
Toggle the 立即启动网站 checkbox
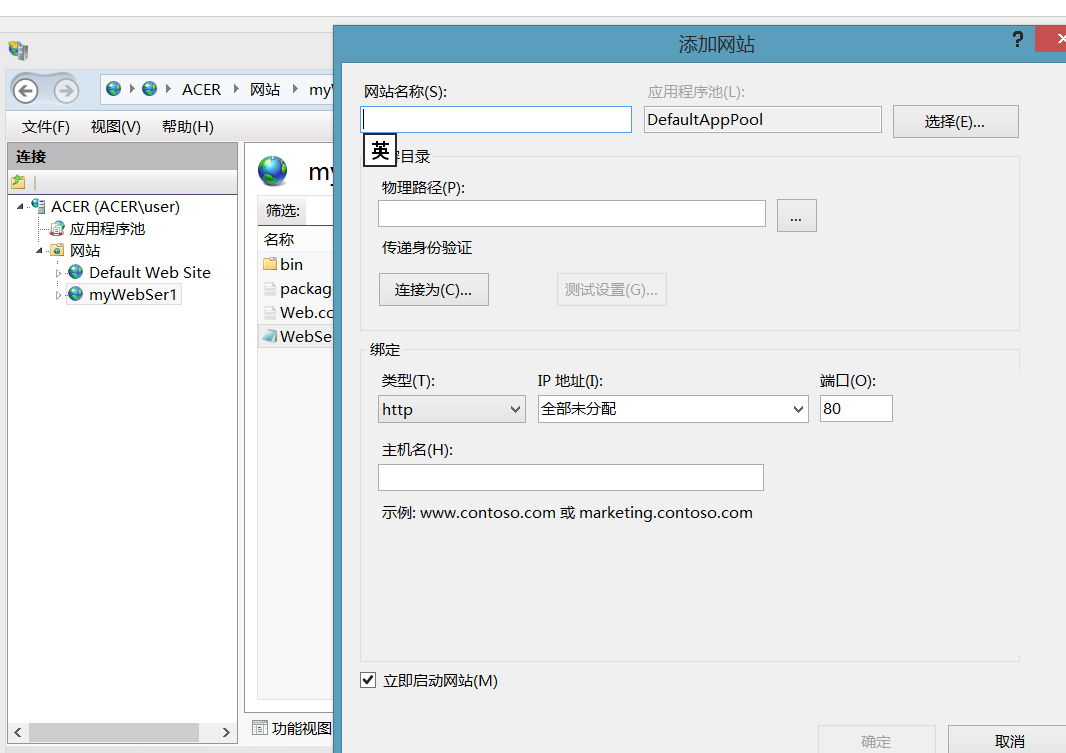pyautogui.click(x=368, y=680)
